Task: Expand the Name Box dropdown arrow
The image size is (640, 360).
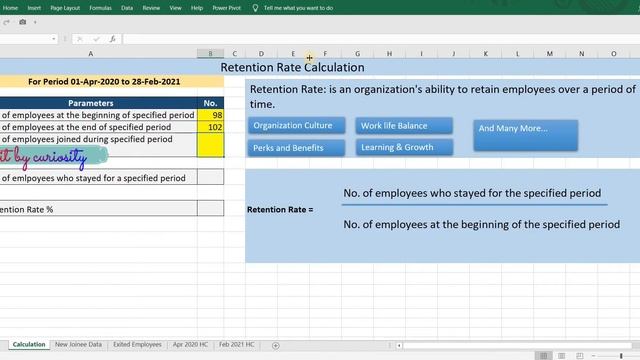Action: [54, 39]
